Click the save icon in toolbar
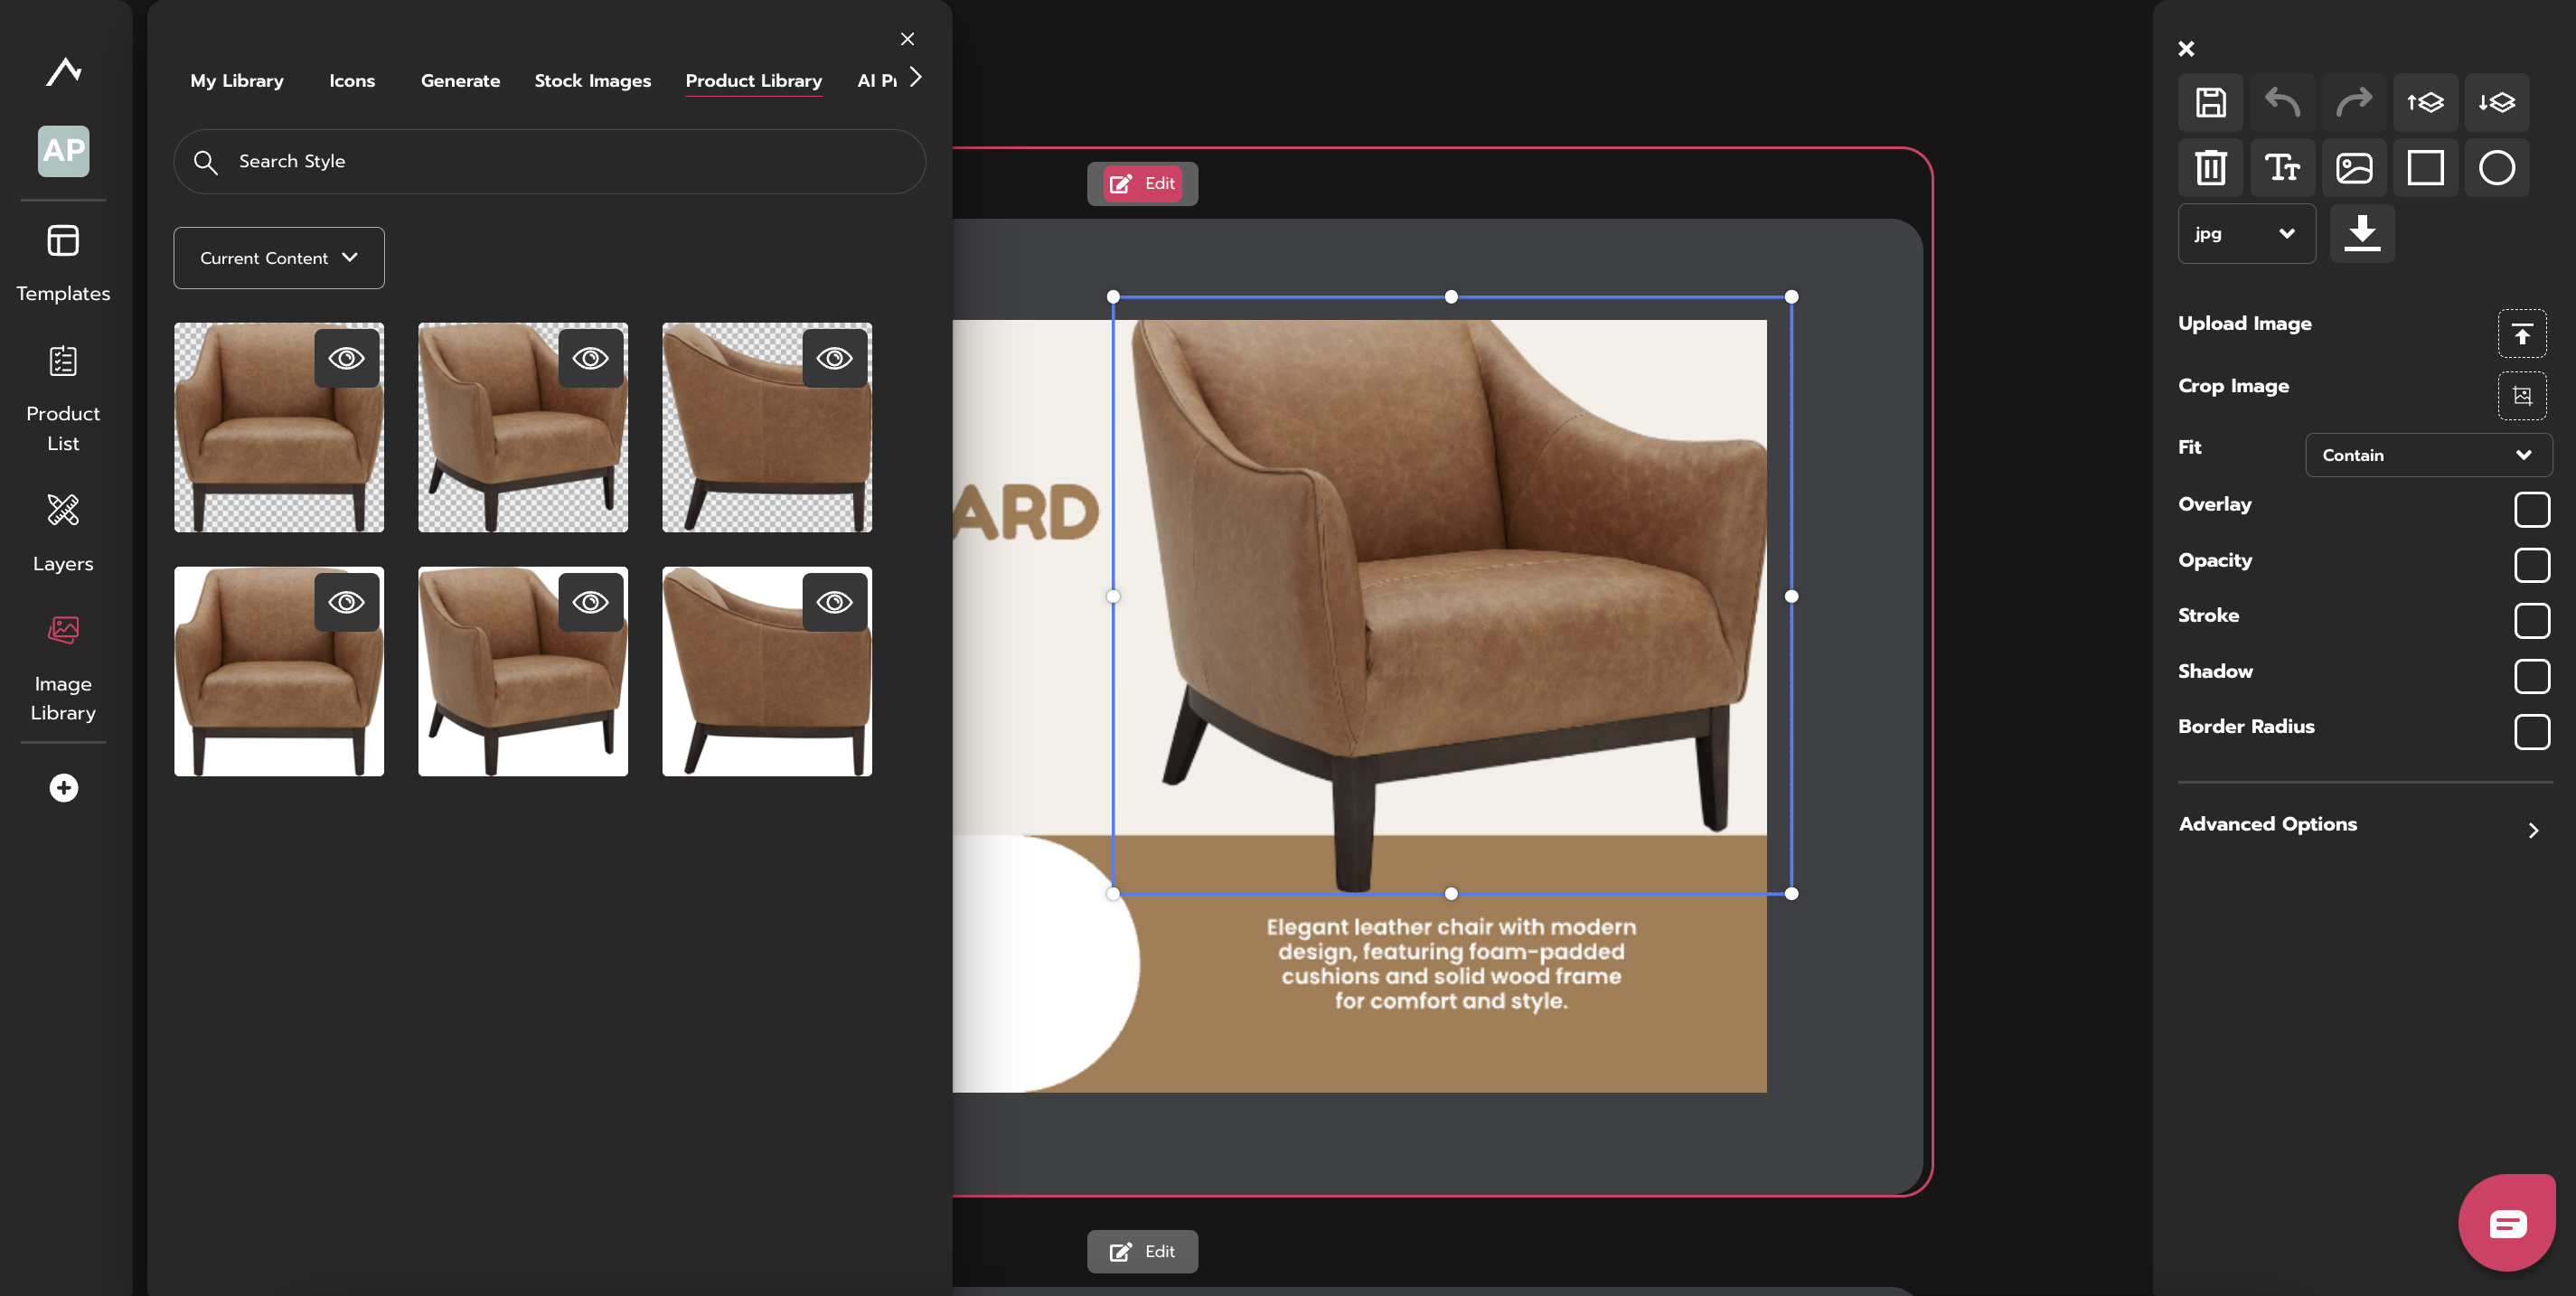2576x1296 pixels. tap(2210, 102)
